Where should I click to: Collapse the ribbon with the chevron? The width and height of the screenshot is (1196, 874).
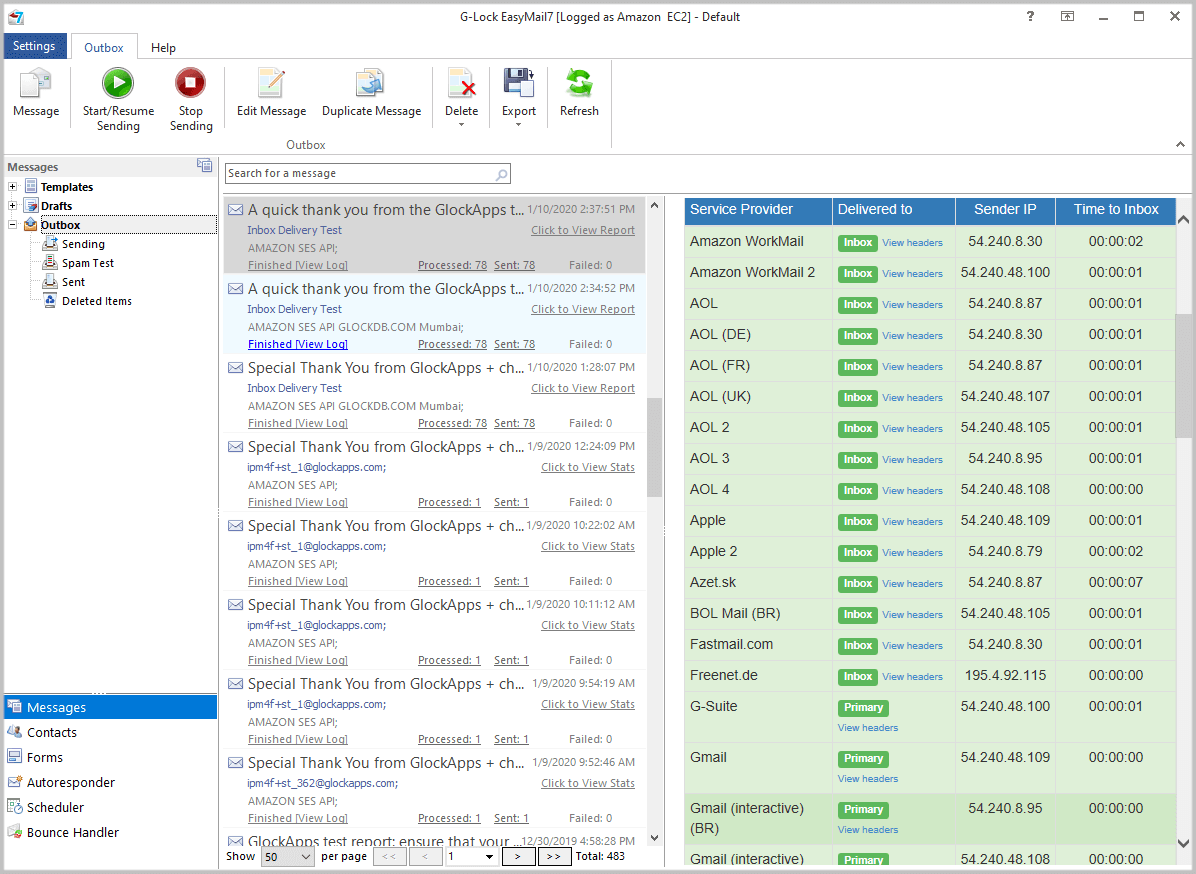(1180, 144)
